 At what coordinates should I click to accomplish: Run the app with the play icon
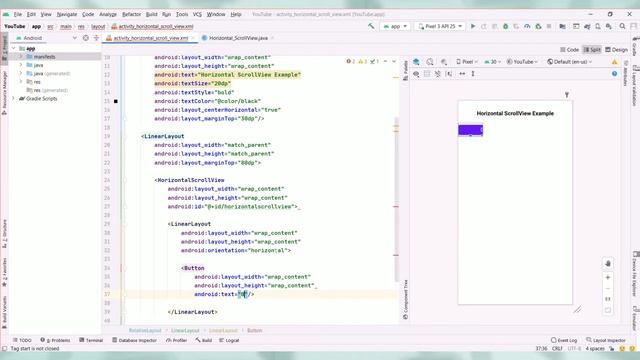pos(473,26)
